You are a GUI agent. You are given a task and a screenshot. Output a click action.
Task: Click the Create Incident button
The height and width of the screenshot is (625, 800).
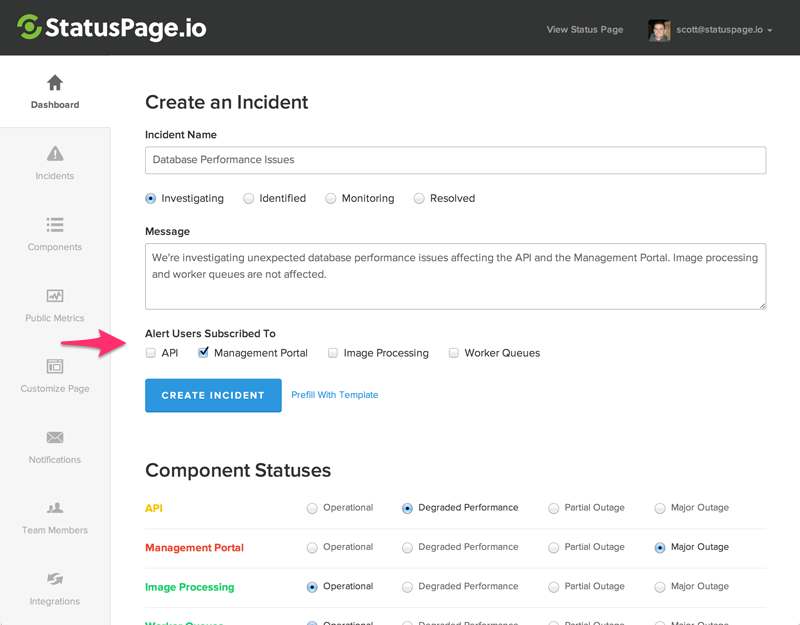(x=213, y=395)
